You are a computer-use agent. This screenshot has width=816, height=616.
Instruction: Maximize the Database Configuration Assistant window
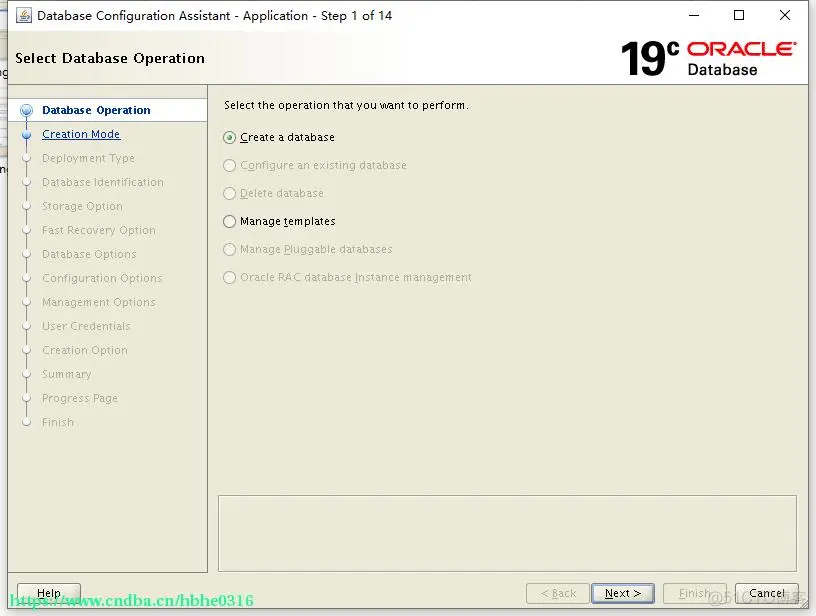[739, 16]
